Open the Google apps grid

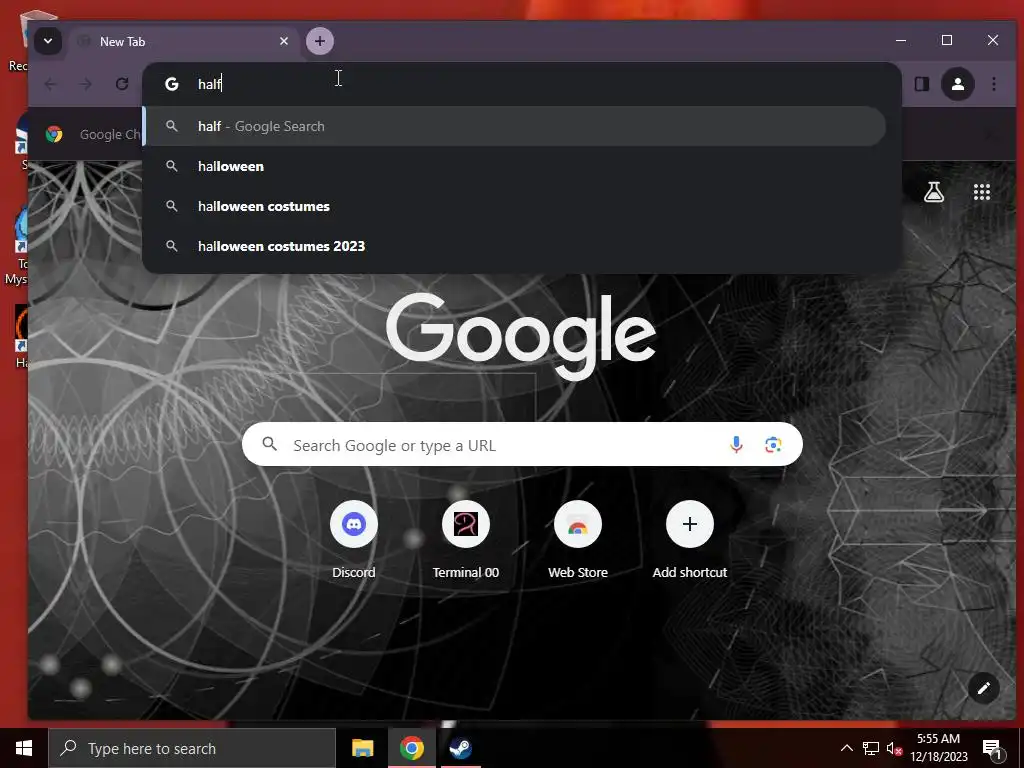point(982,192)
